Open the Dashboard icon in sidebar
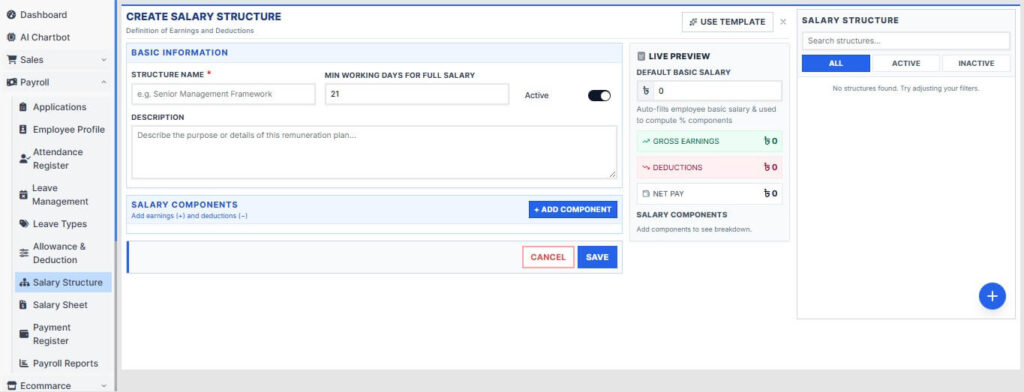1024x392 pixels. coord(11,14)
